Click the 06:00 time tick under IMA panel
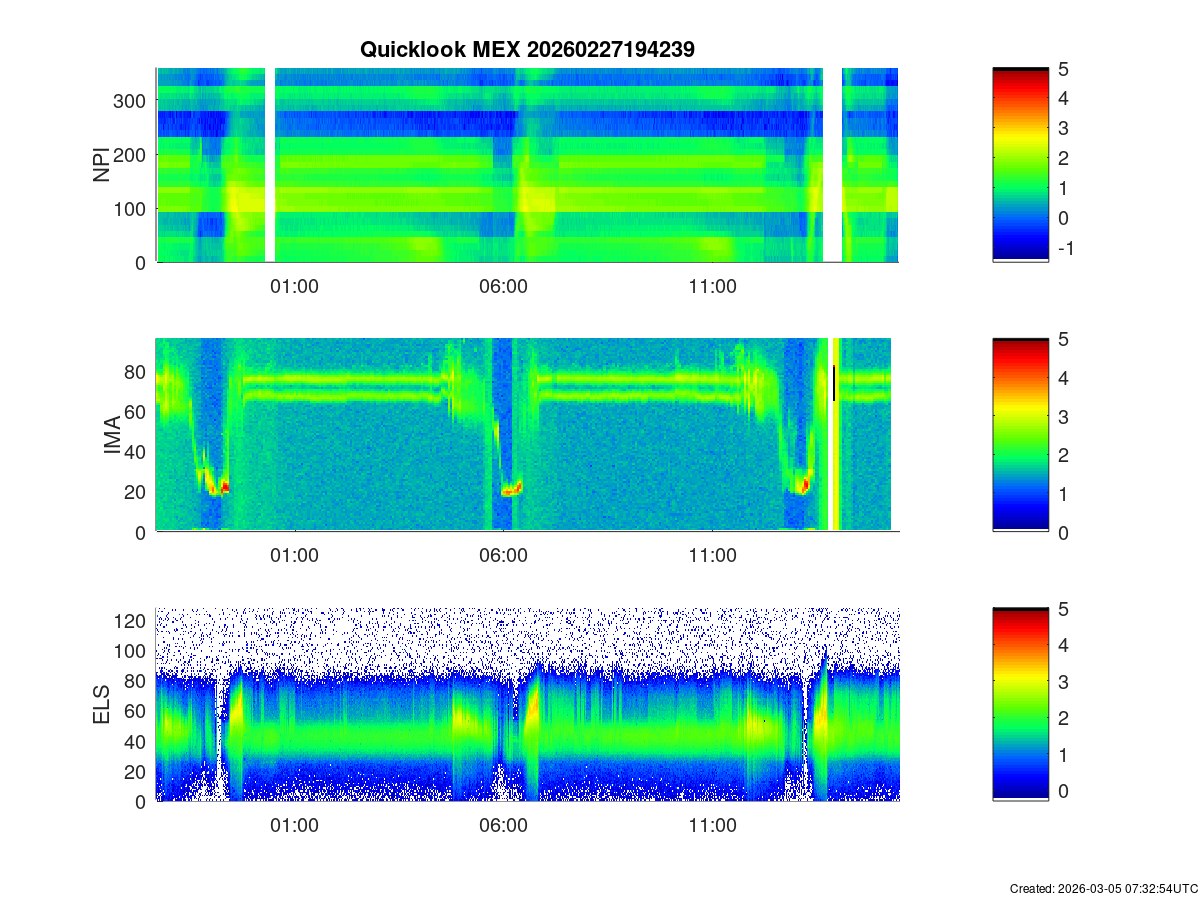Viewport: 1200px width, 900px height. pyautogui.click(x=503, y=556)
